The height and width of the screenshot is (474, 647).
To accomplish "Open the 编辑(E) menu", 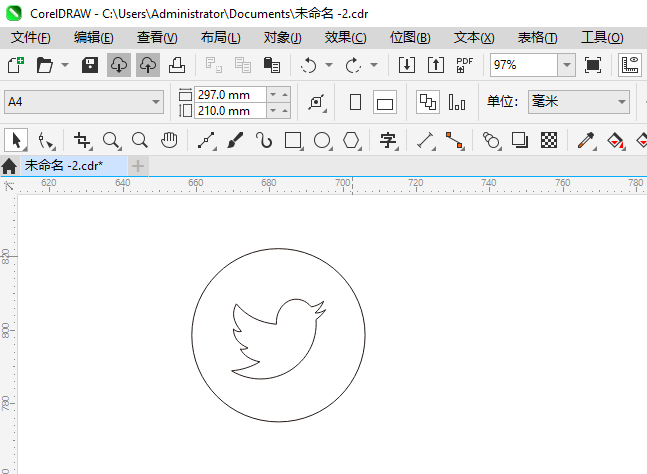I will click(94, 38).
